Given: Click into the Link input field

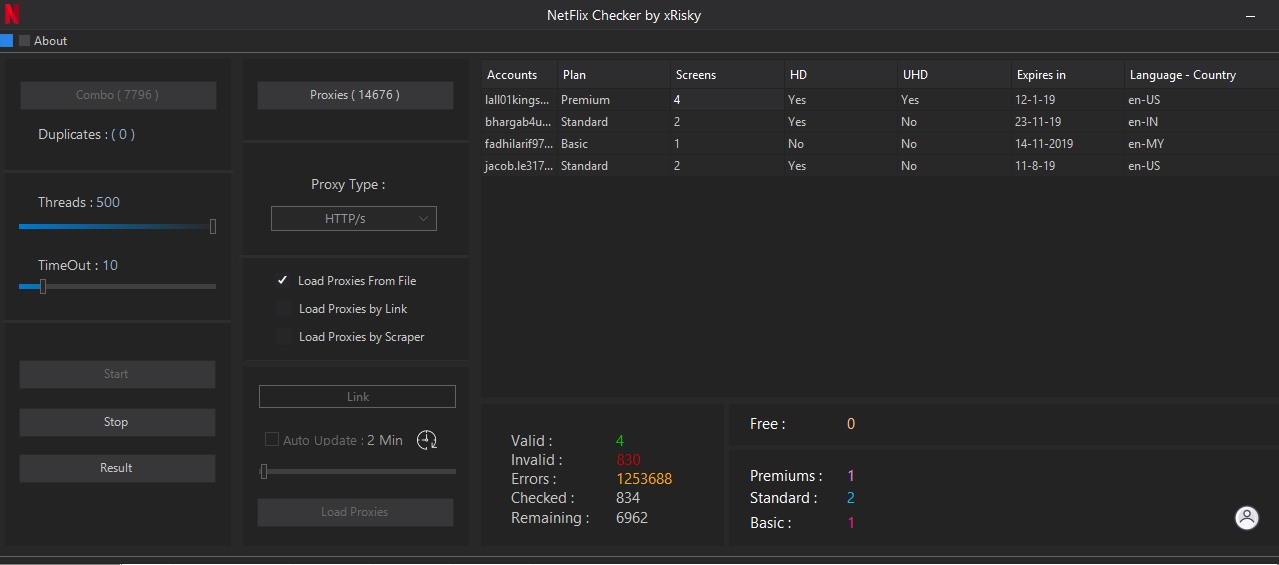Looking at the screenshot, I should [x=357, y=397].
